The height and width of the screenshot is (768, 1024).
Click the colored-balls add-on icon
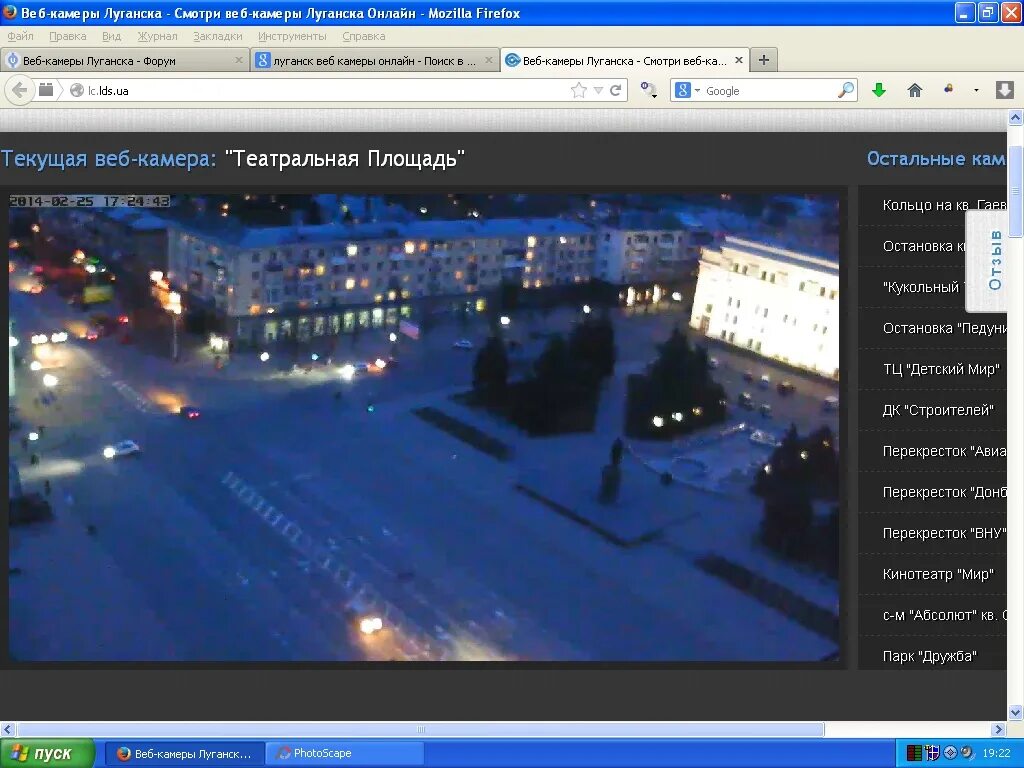pos(948,89)
